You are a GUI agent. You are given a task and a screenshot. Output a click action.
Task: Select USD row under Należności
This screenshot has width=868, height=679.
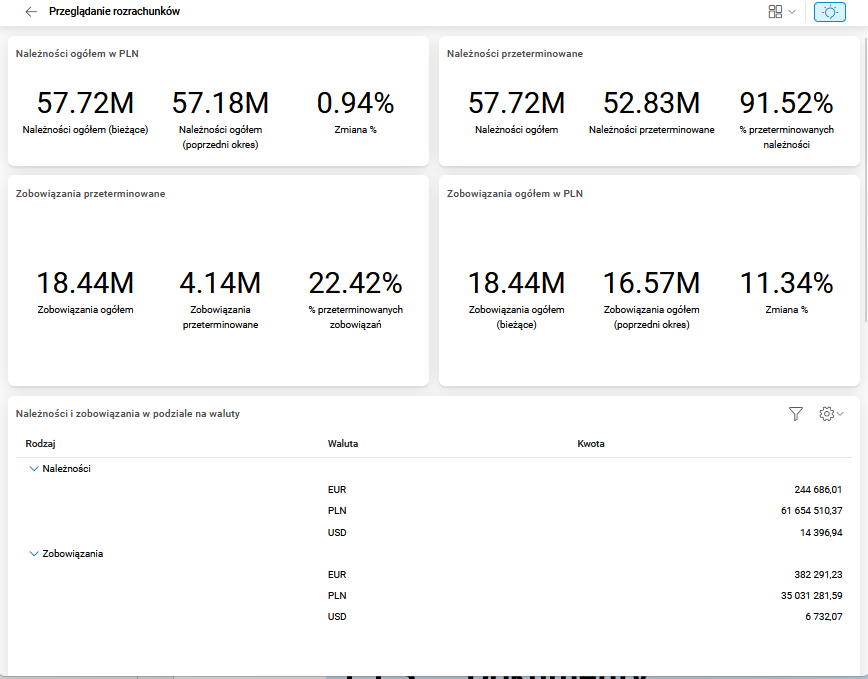434,532
